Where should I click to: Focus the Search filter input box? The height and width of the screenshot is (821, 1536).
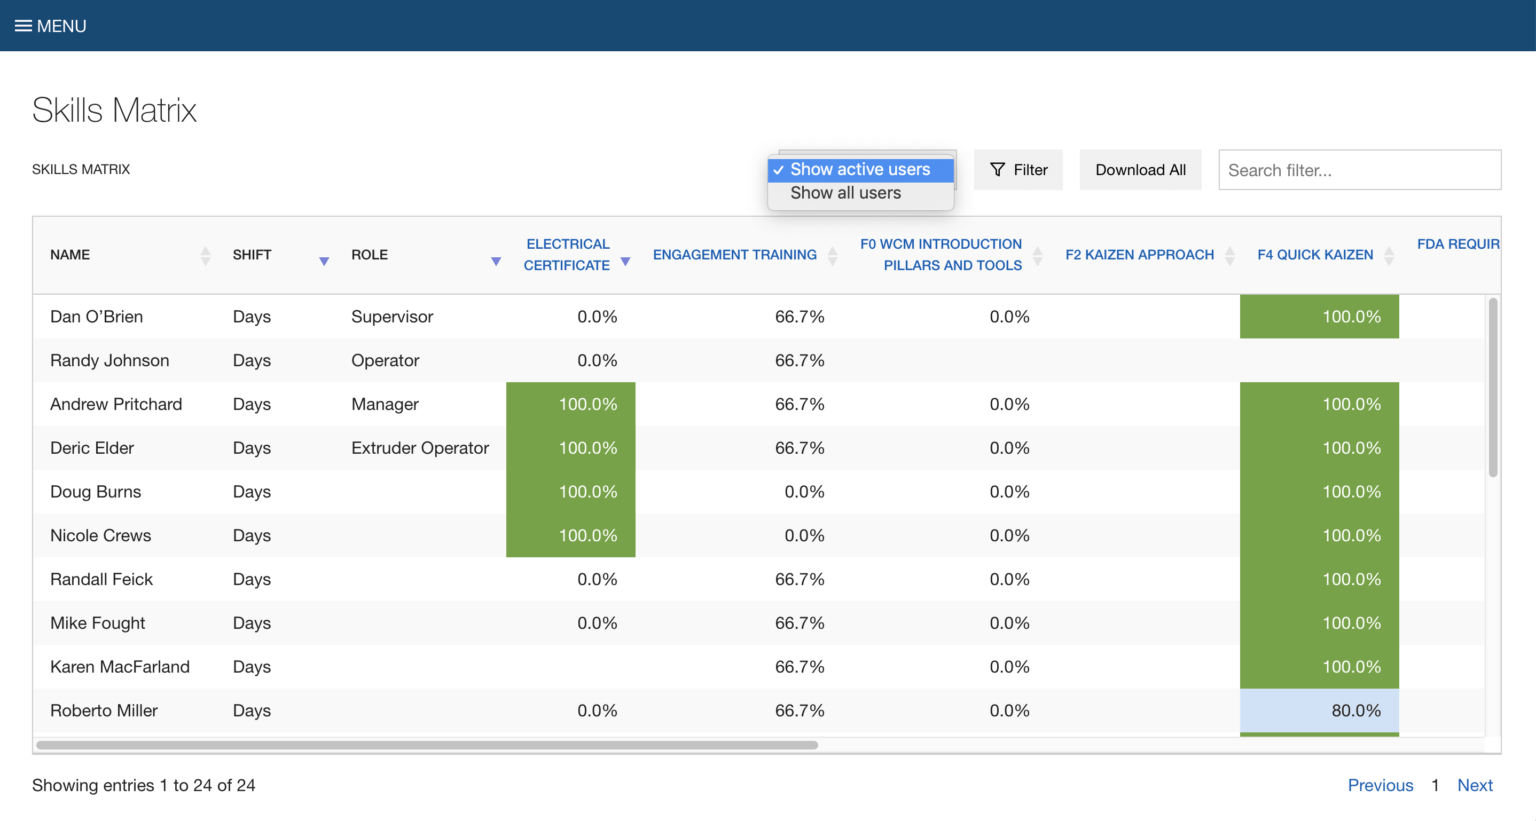coord(1360,170)
